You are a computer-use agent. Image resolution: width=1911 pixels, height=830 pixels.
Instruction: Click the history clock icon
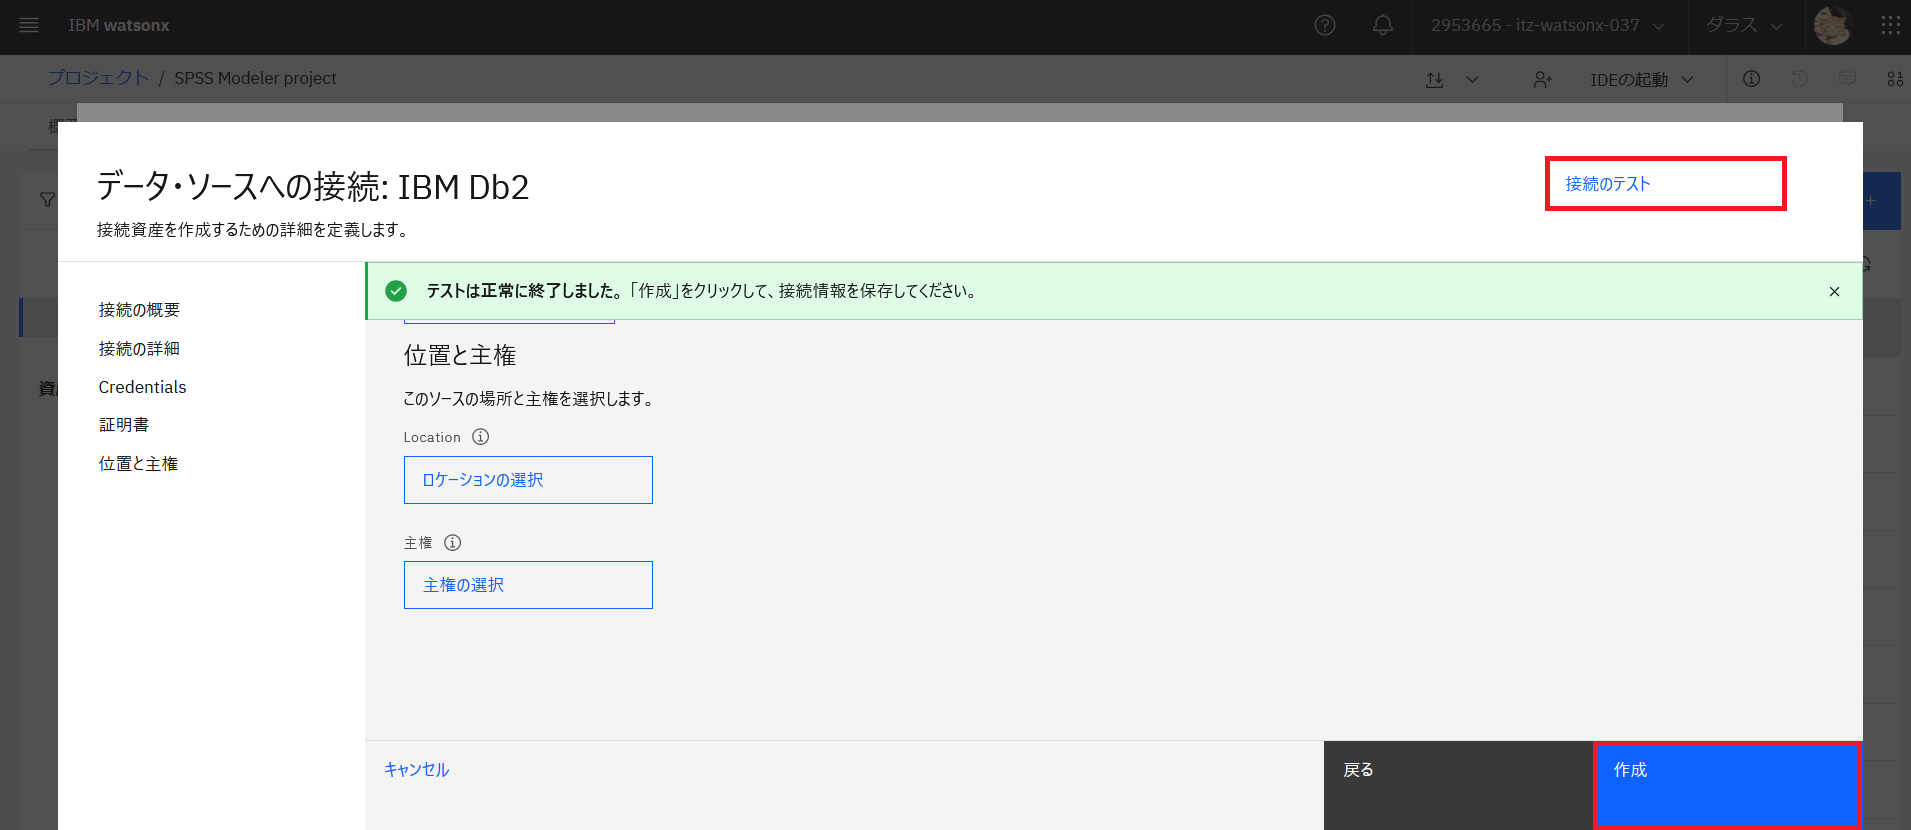click(1799, 78)
